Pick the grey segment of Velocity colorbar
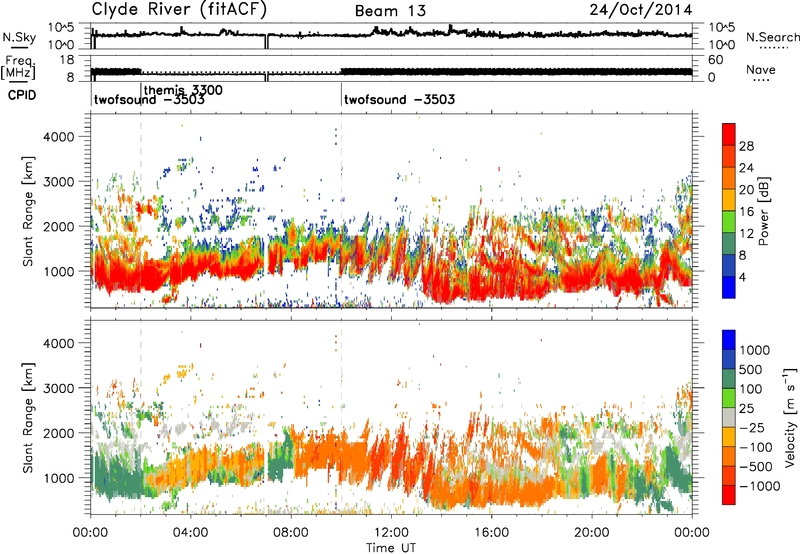 point(729,418)
